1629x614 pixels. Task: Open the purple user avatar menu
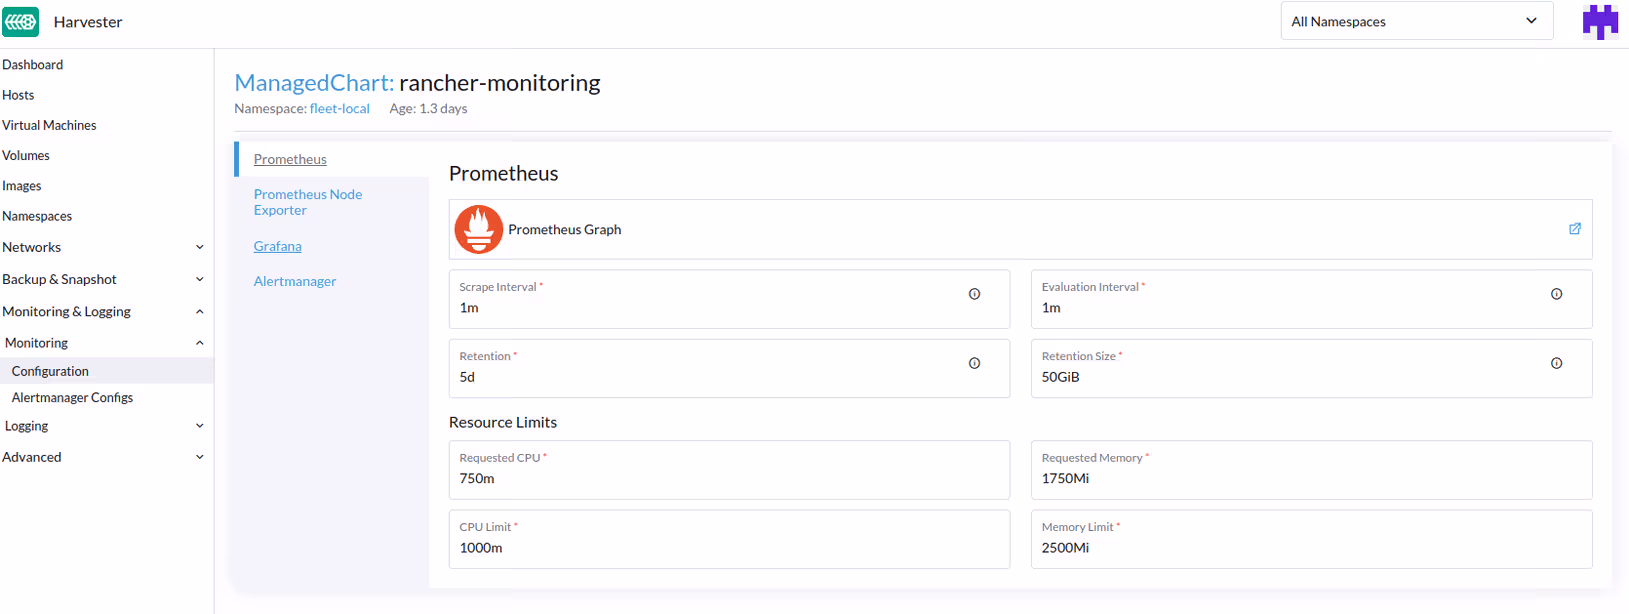[x=1600, y=22]
